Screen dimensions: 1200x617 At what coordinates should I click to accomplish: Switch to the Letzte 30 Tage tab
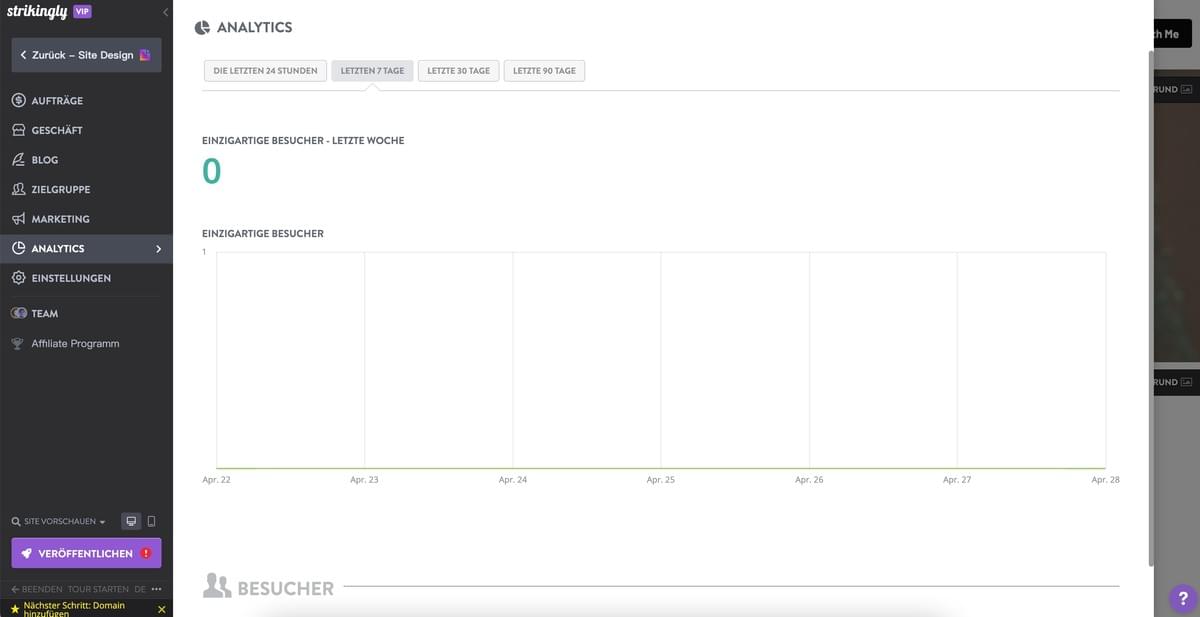[x=458, y=70]
